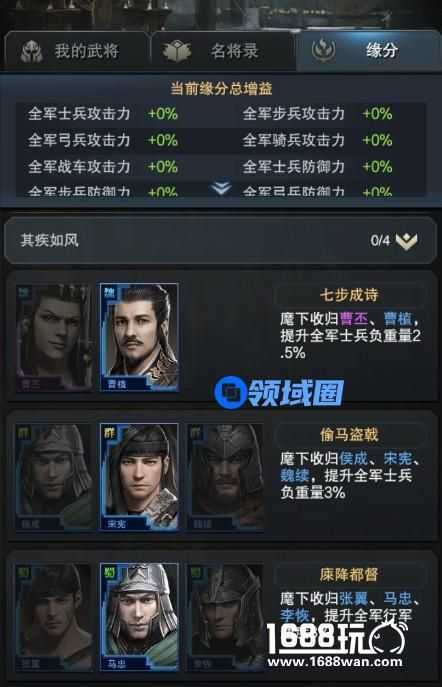Select the 缘分 tab
Screen dimensions: 442x687
point(368,51)
